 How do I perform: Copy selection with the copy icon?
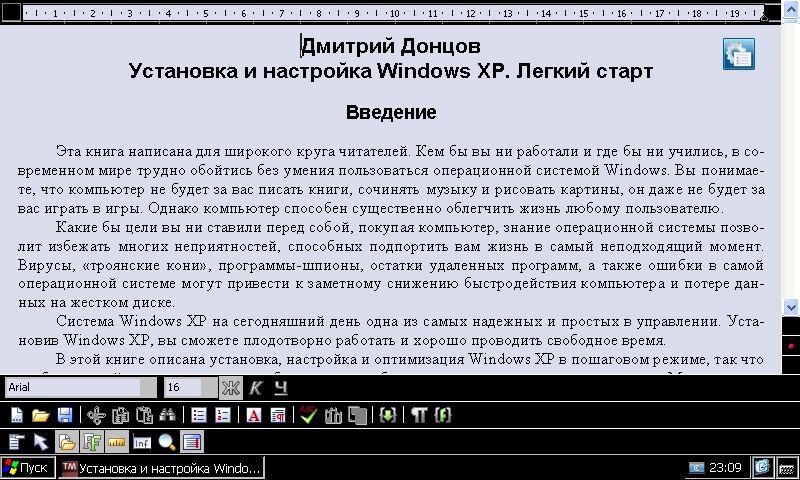click(120, 416)
